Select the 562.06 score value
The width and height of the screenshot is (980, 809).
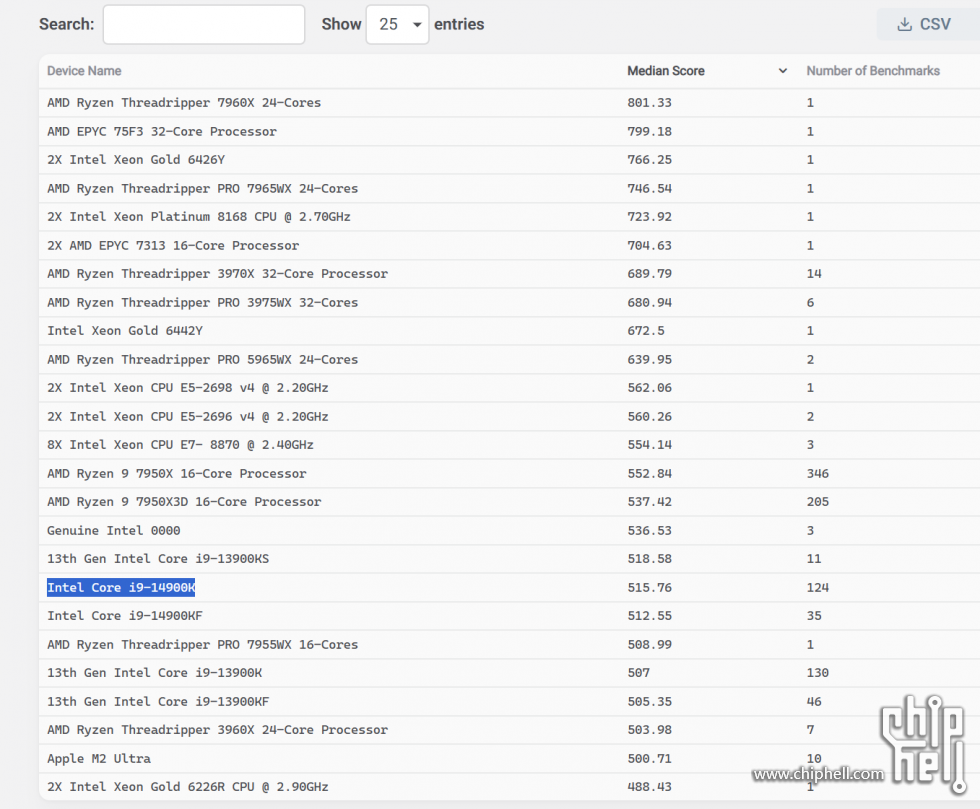tap(649, 388)
